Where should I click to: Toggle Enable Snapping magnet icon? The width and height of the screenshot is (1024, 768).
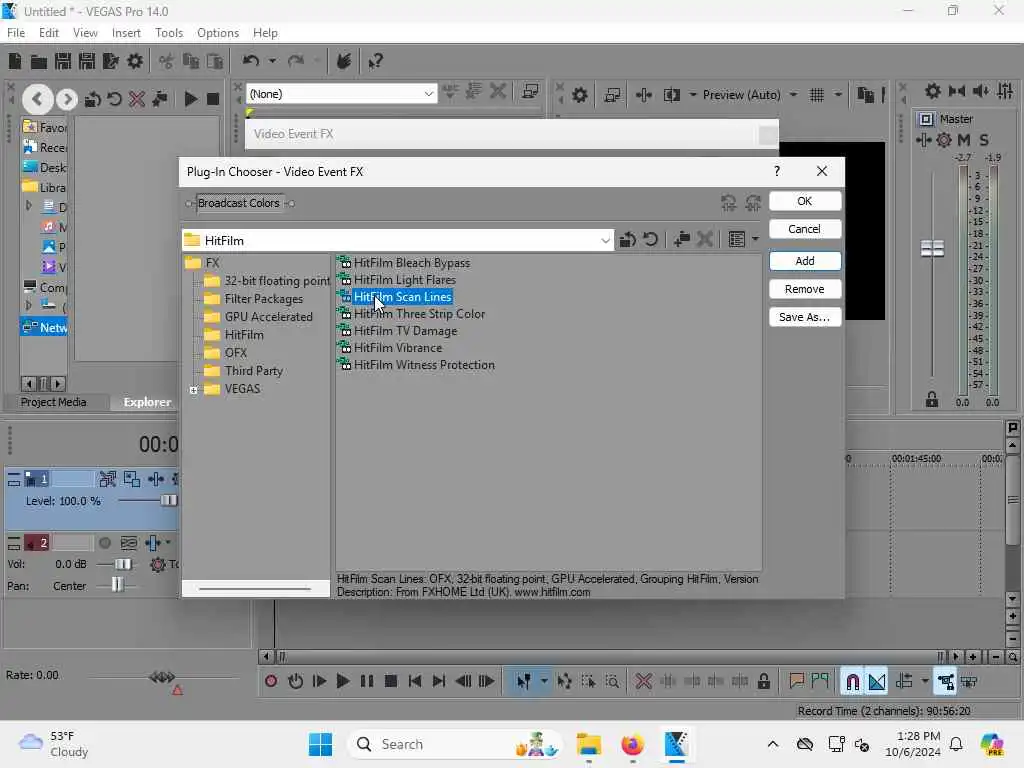coord(852,682)
